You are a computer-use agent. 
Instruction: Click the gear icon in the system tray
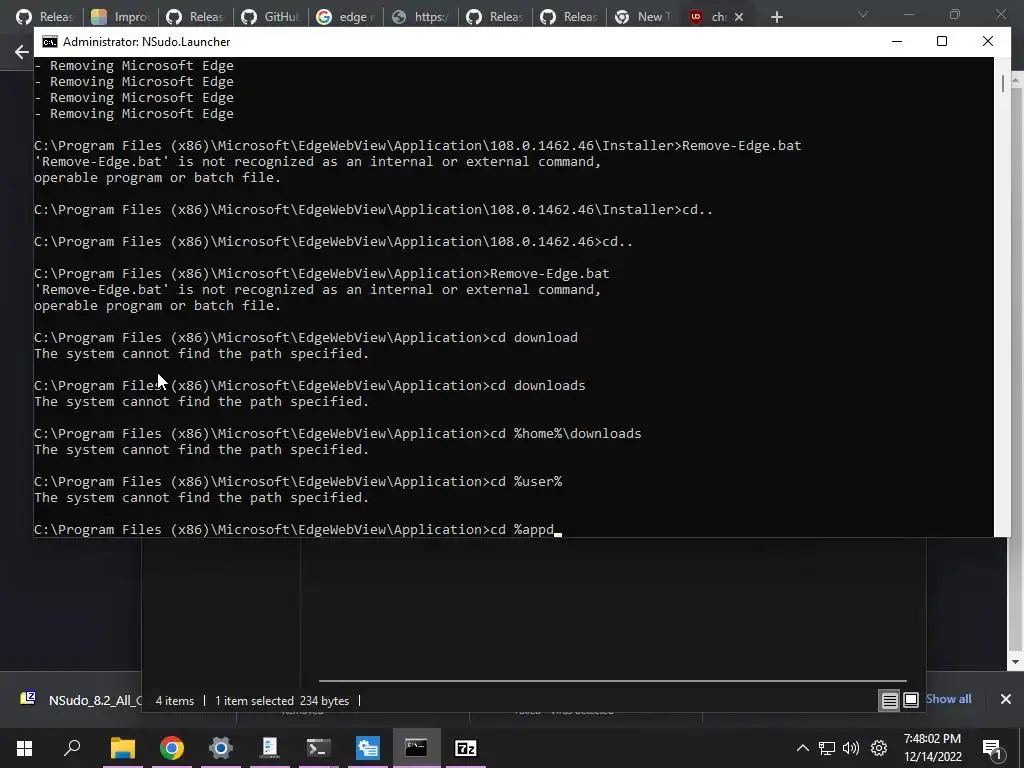pyautogui.click(x=879, y=748)
